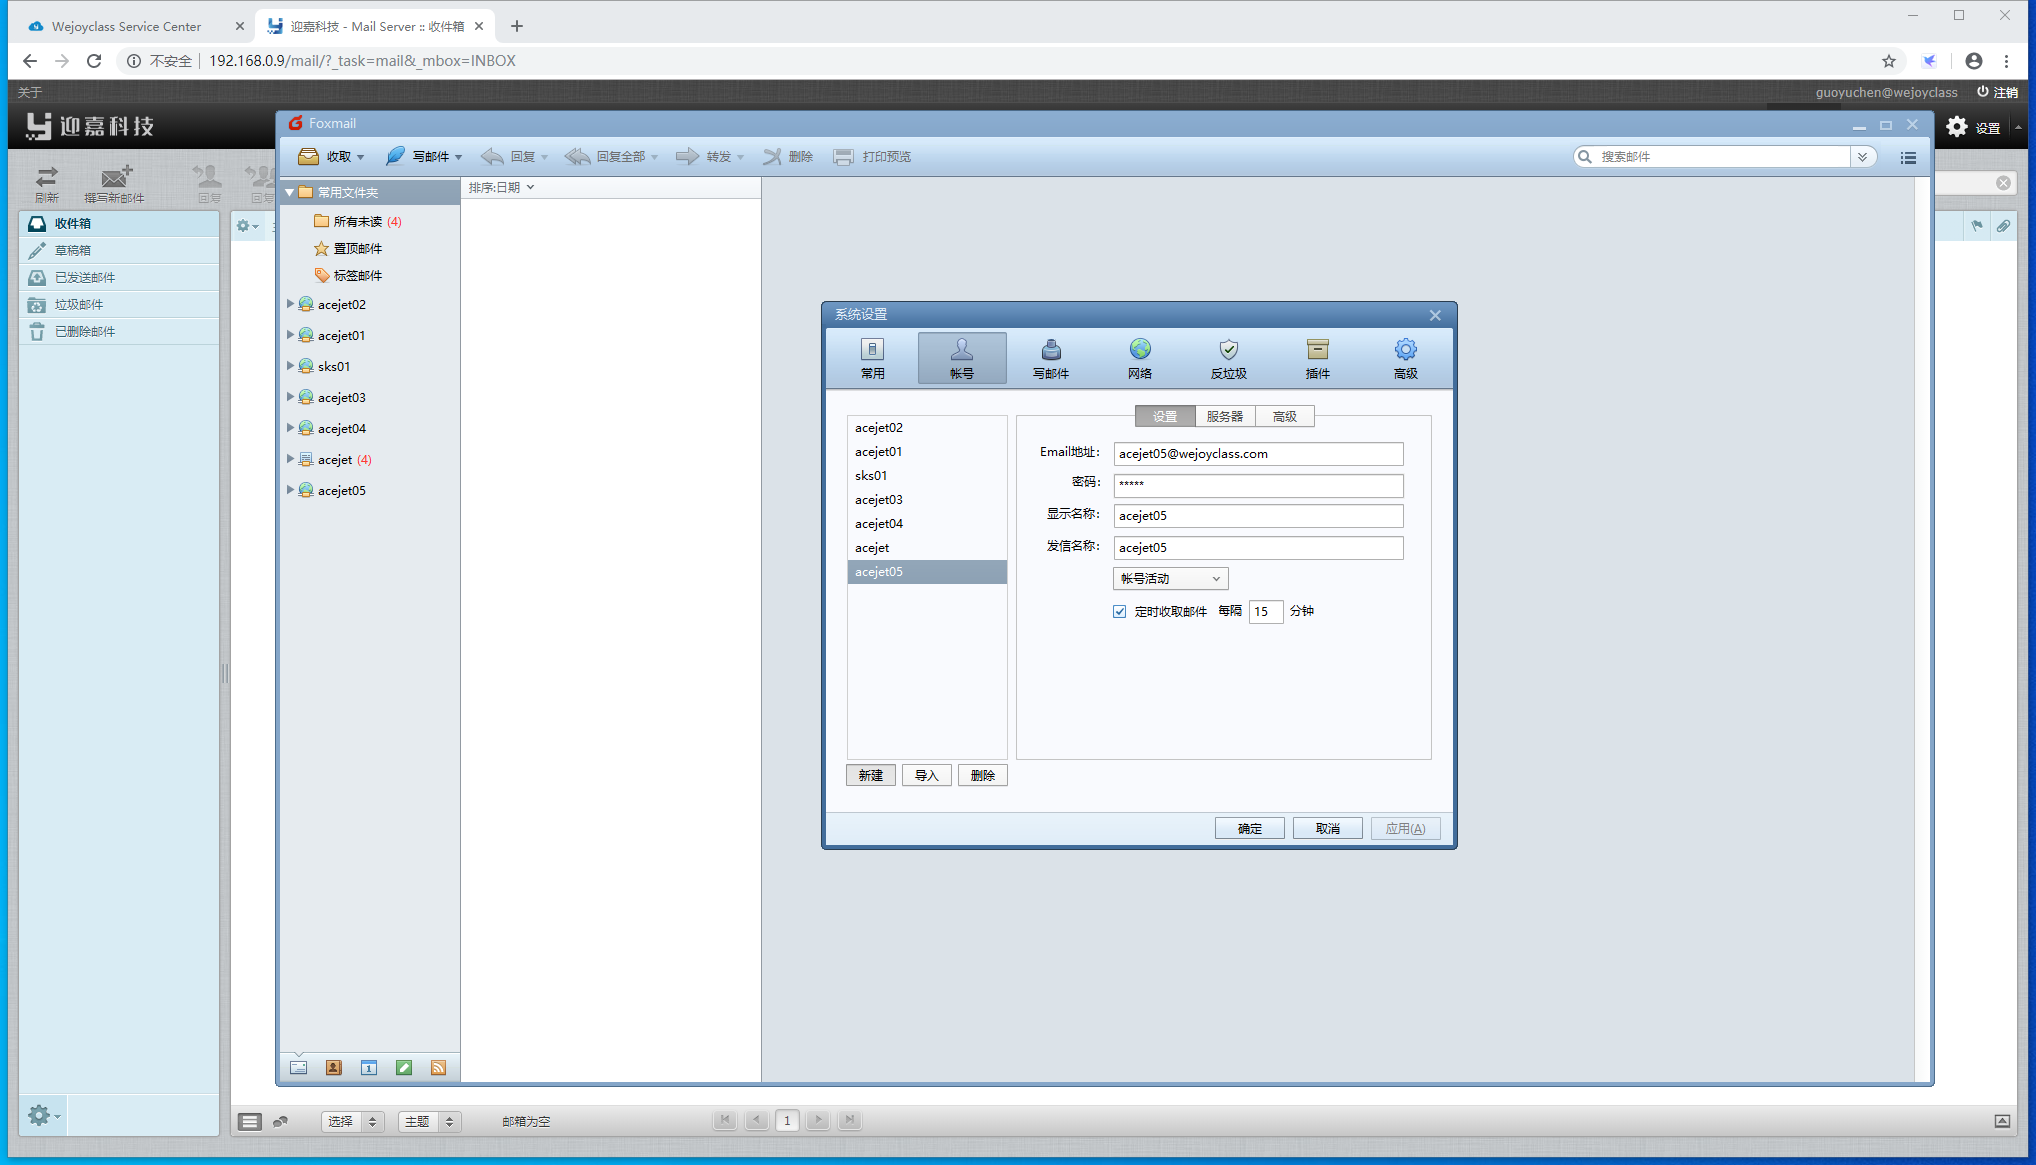Viewport: 2036px width, 1165px height.
Task: Click the Email地址 input field
Action: click(1257, 454)
